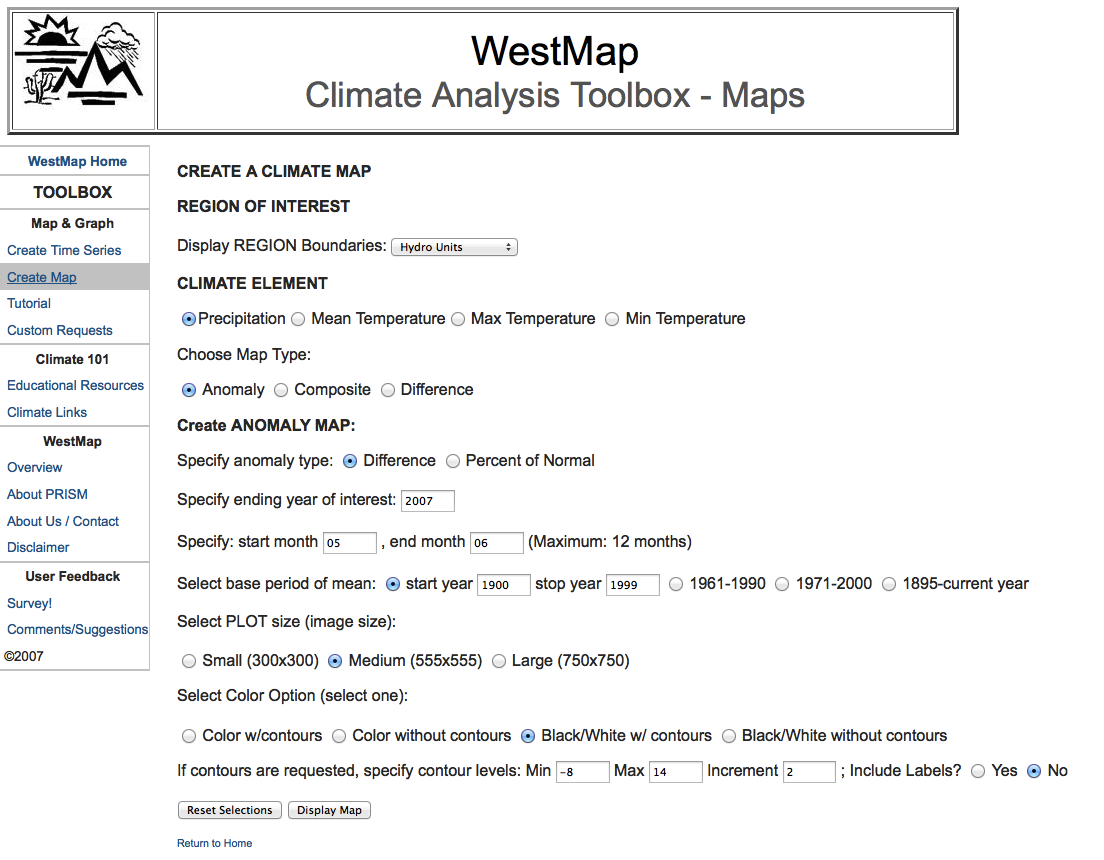Choose Black/White without contours option
1104x860 pixels.
pyautogui.click(x=729, y=736)
